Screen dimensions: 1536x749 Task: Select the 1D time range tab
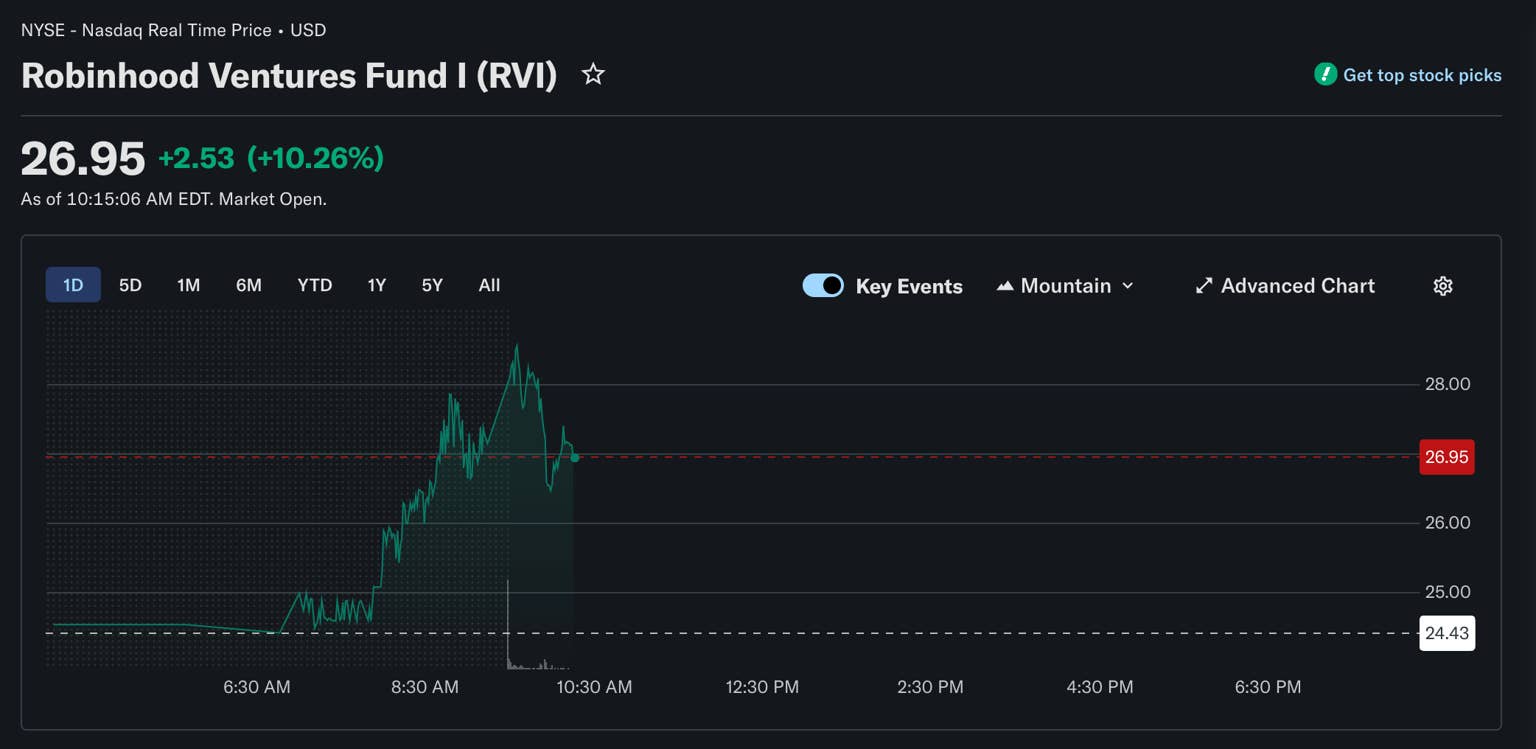pyautogui.click(x=73, y=285)
